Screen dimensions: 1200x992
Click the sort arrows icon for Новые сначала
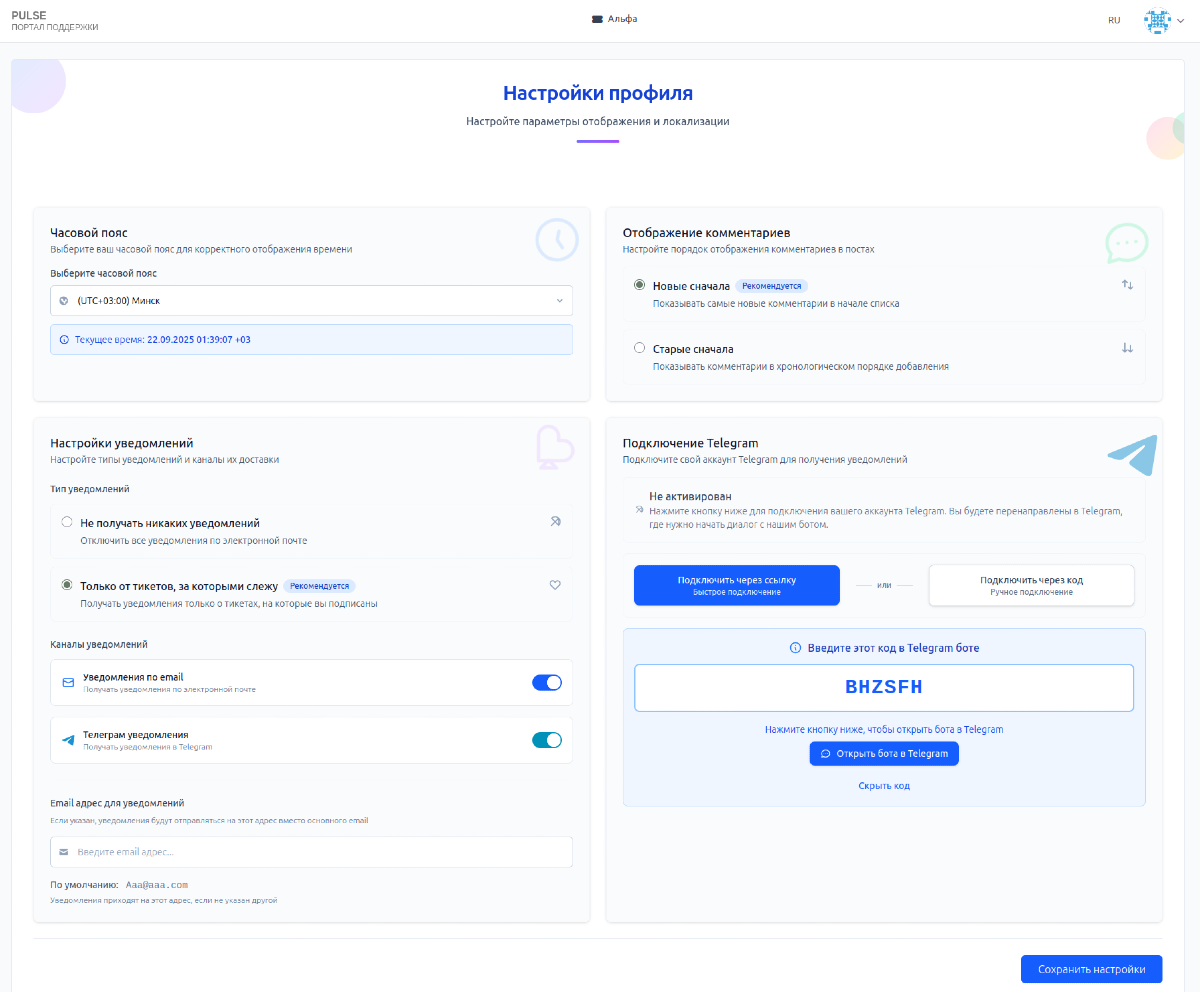tap(1127, 285)
